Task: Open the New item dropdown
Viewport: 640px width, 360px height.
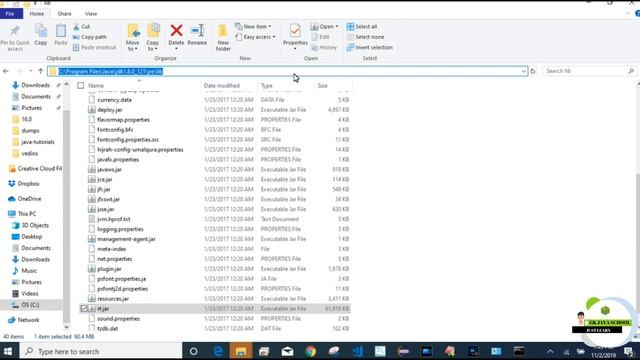Action: click(x=253, y=27)
